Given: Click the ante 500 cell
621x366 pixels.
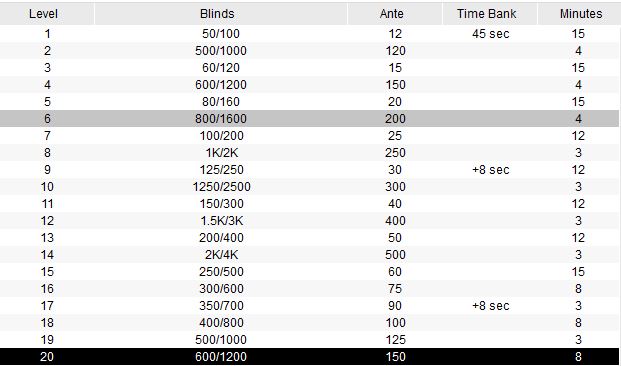Looking at the screenshot, I should point(395,255).
